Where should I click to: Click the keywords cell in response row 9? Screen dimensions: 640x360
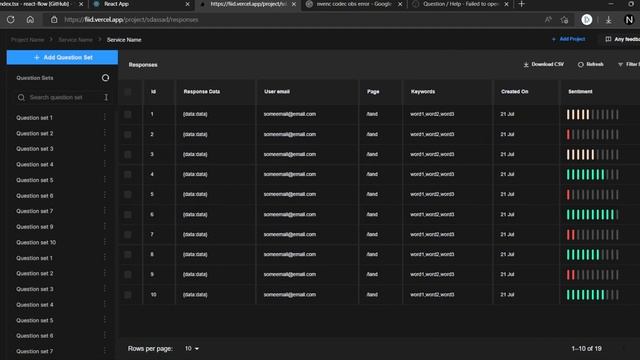[432, 274]
